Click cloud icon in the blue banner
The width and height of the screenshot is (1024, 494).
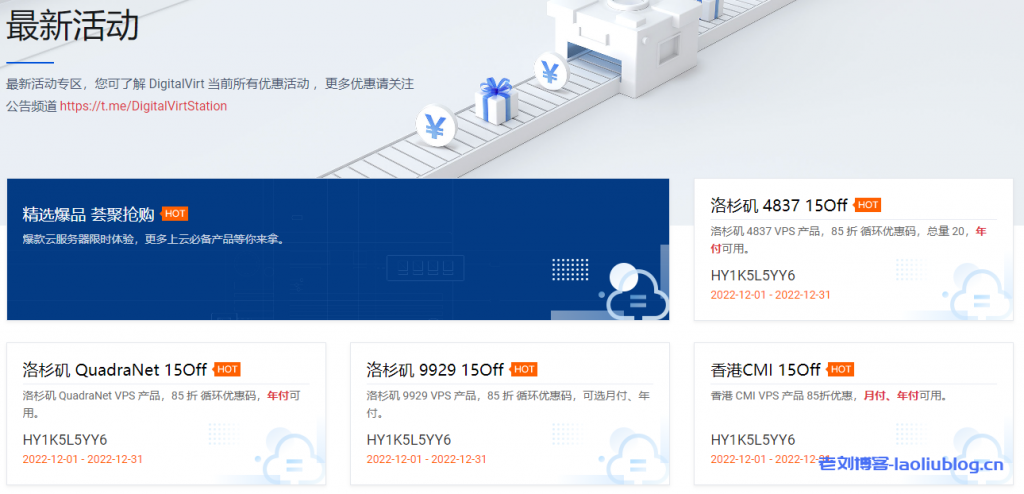pyautogui.click(x=635, y=292)
